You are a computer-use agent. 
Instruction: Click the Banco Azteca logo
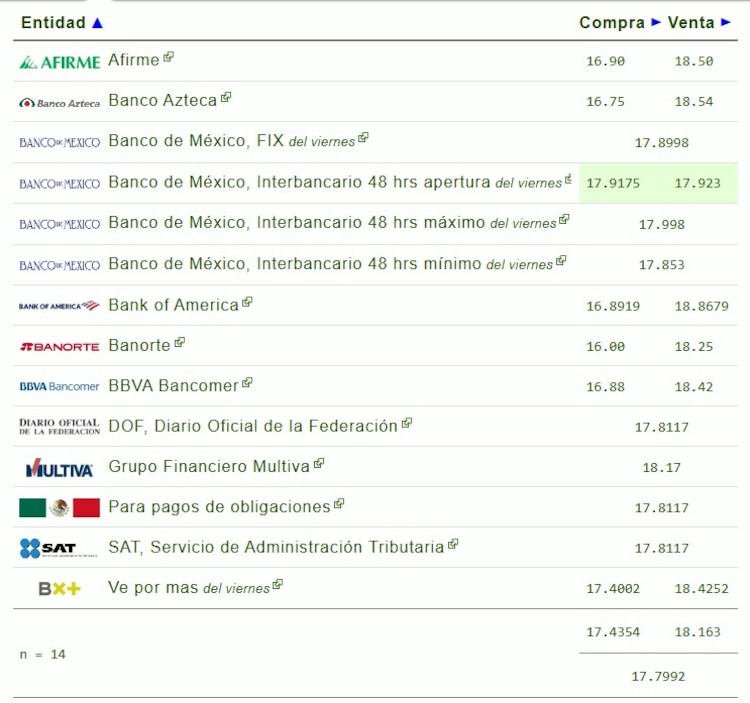[60, 103]
